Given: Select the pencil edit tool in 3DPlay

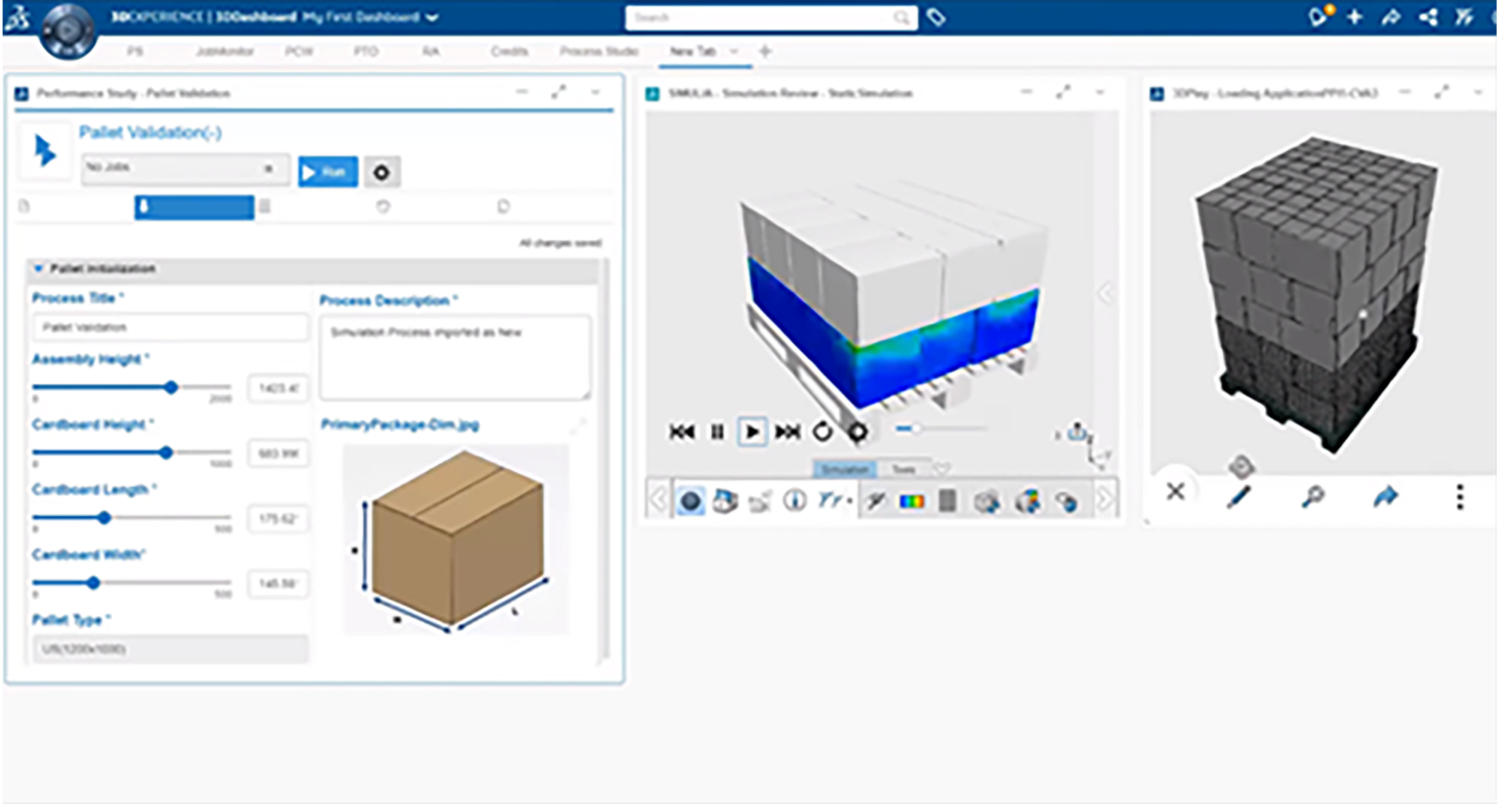Looking at the screenshot, I should pos(1240,496).
